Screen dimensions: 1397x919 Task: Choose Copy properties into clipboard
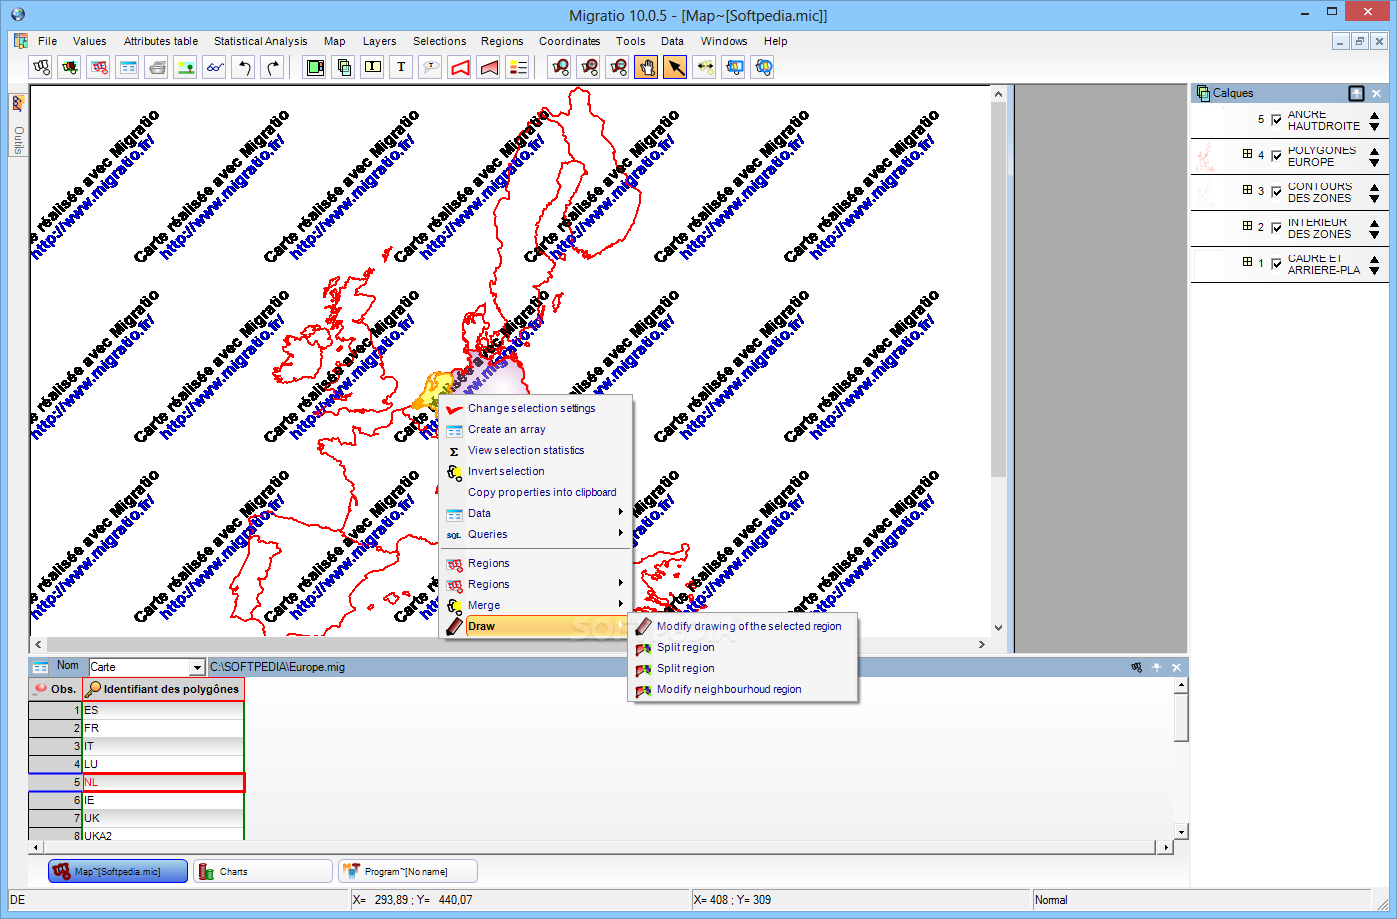click(x=537, y=492)
